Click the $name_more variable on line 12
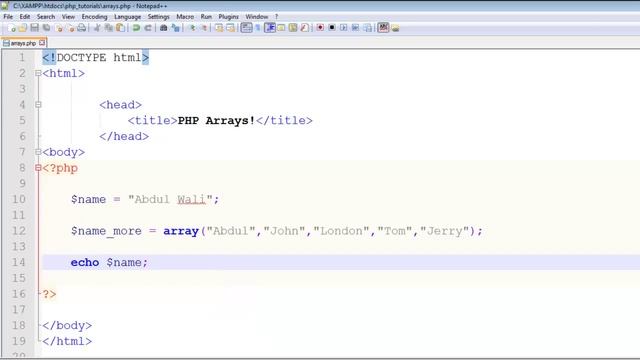Screen dimensions: 640x360 tap(106, 231)
